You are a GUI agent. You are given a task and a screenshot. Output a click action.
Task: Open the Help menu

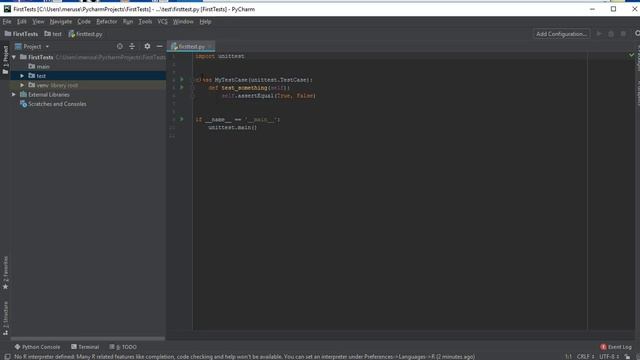(x=205, y=22)
